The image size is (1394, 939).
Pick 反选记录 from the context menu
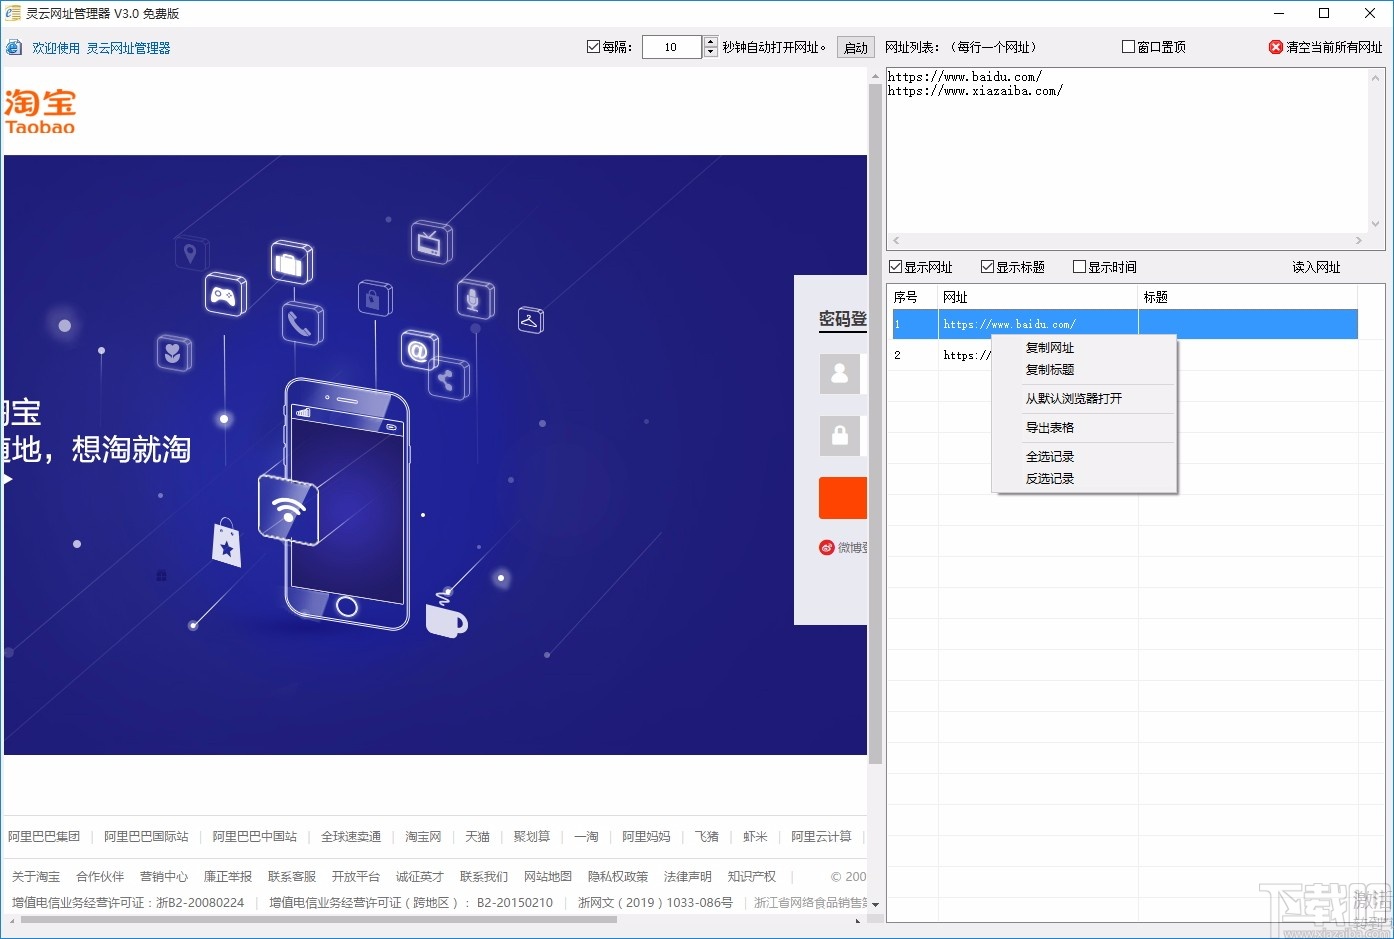pyautogui.click(x=1050, y=479)
